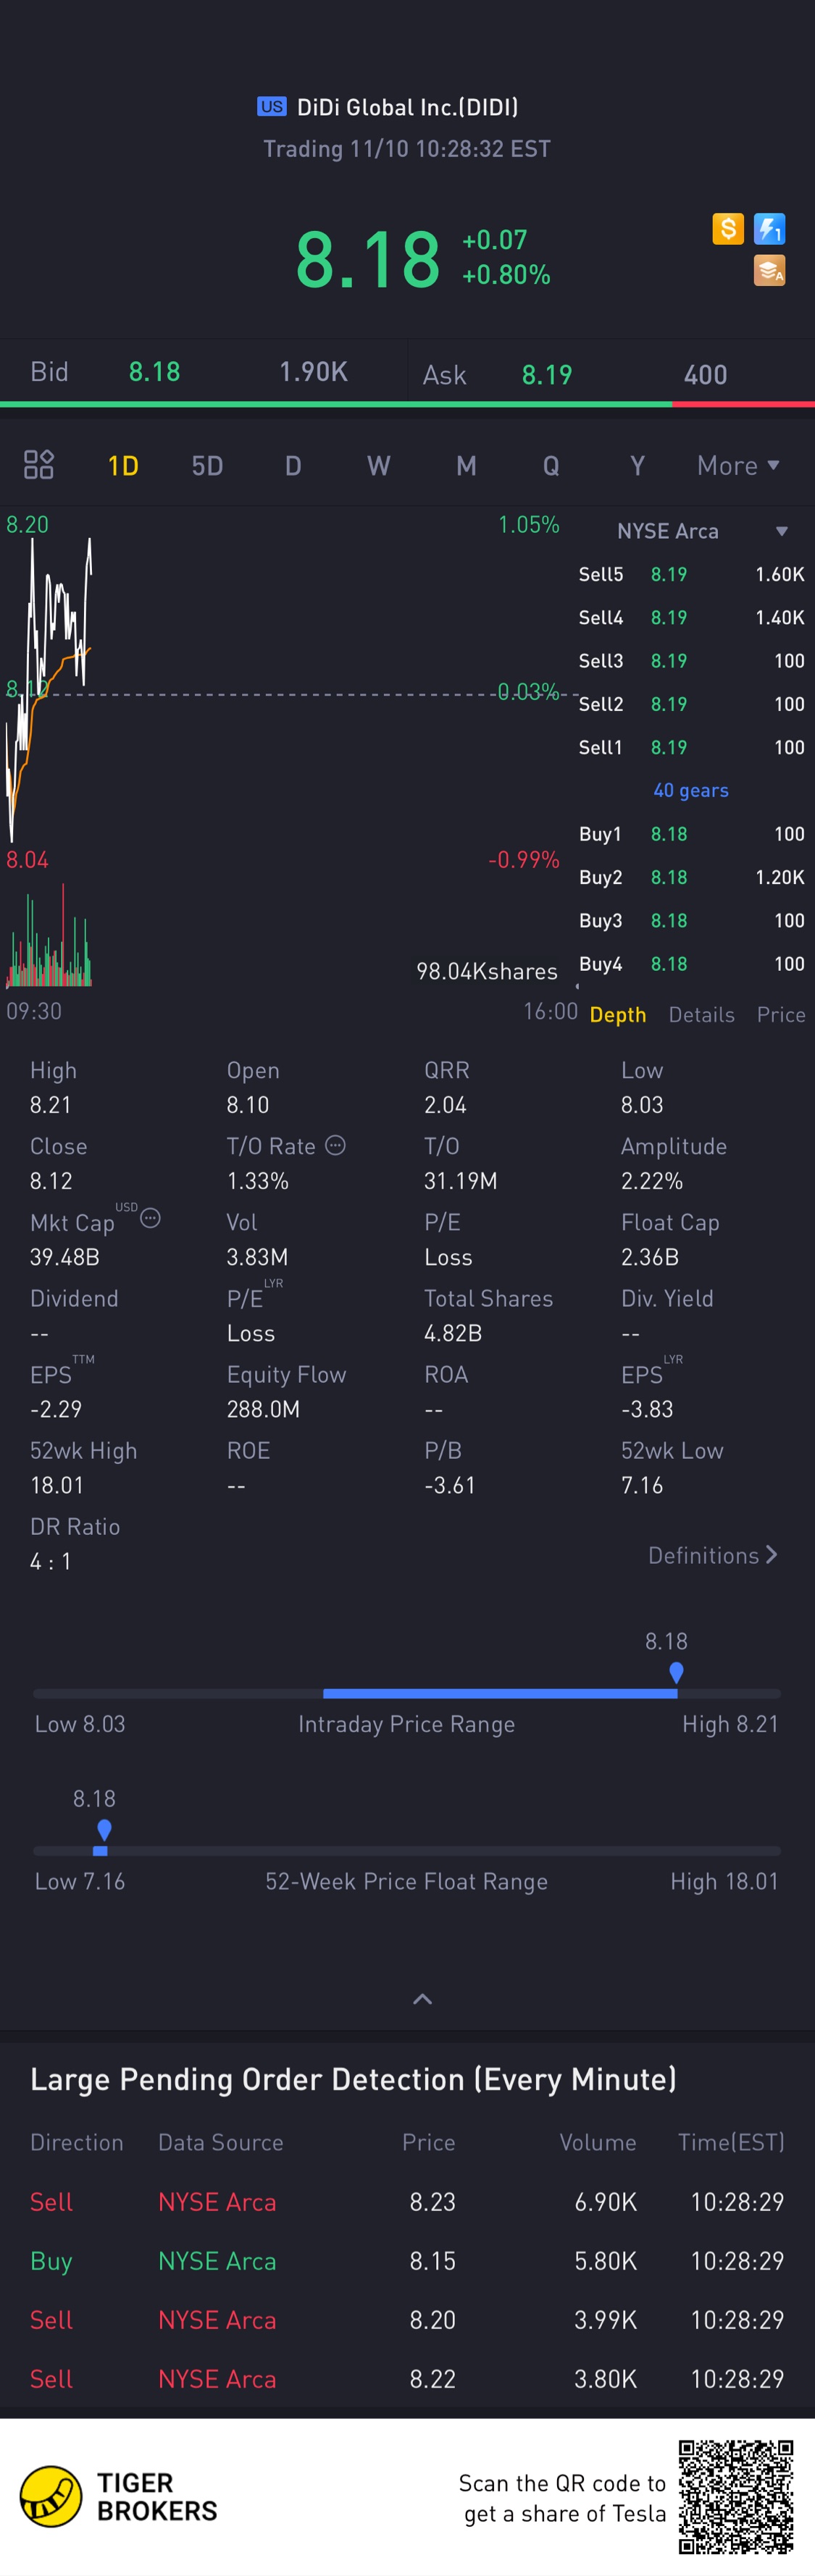The height and width of the screenshot is (2576, 815).
Task: Tap the current price 8.18 headline
Action: click(x=367, y=259)
